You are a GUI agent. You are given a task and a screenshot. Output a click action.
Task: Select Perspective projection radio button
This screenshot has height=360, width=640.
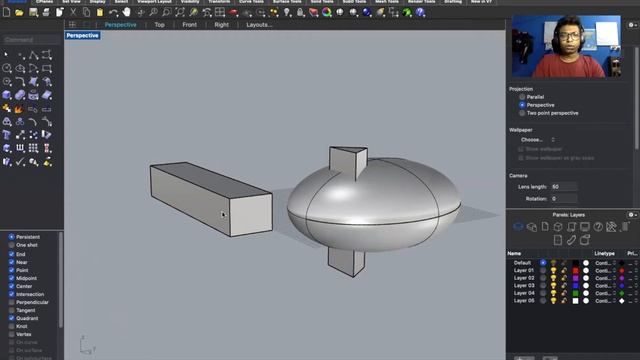click(x=522, y=105)
